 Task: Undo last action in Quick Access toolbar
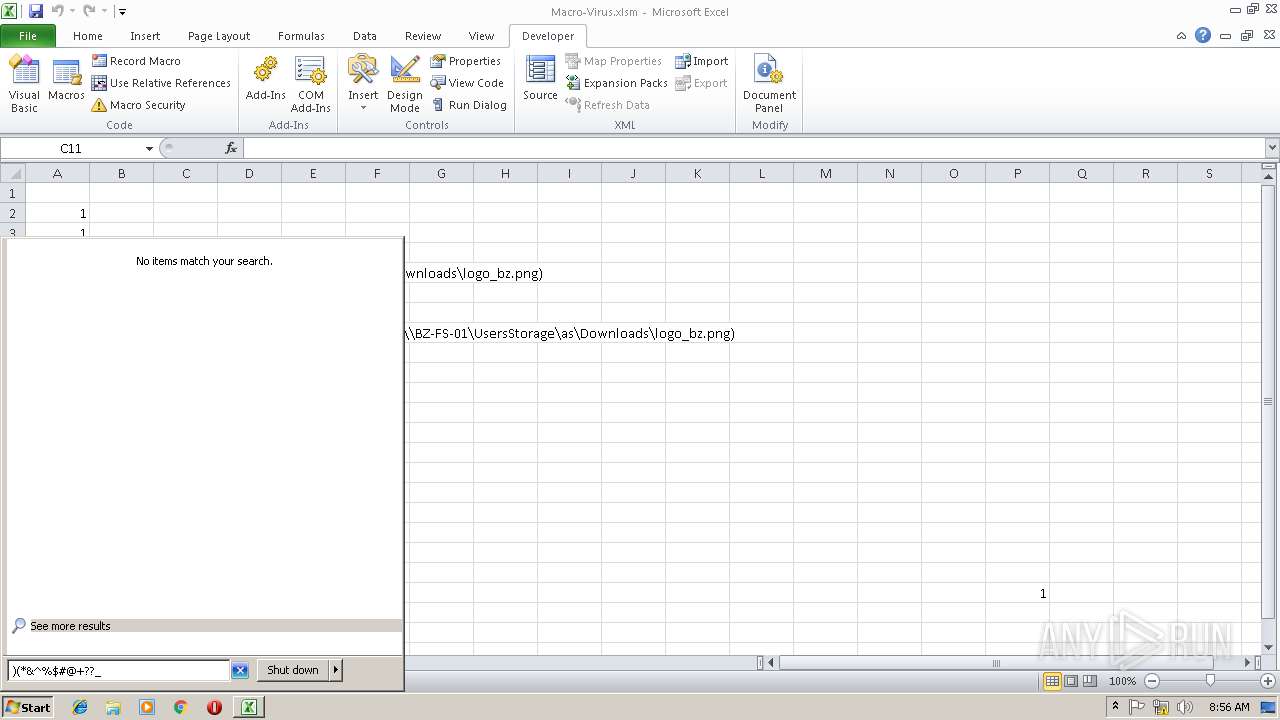58,11
